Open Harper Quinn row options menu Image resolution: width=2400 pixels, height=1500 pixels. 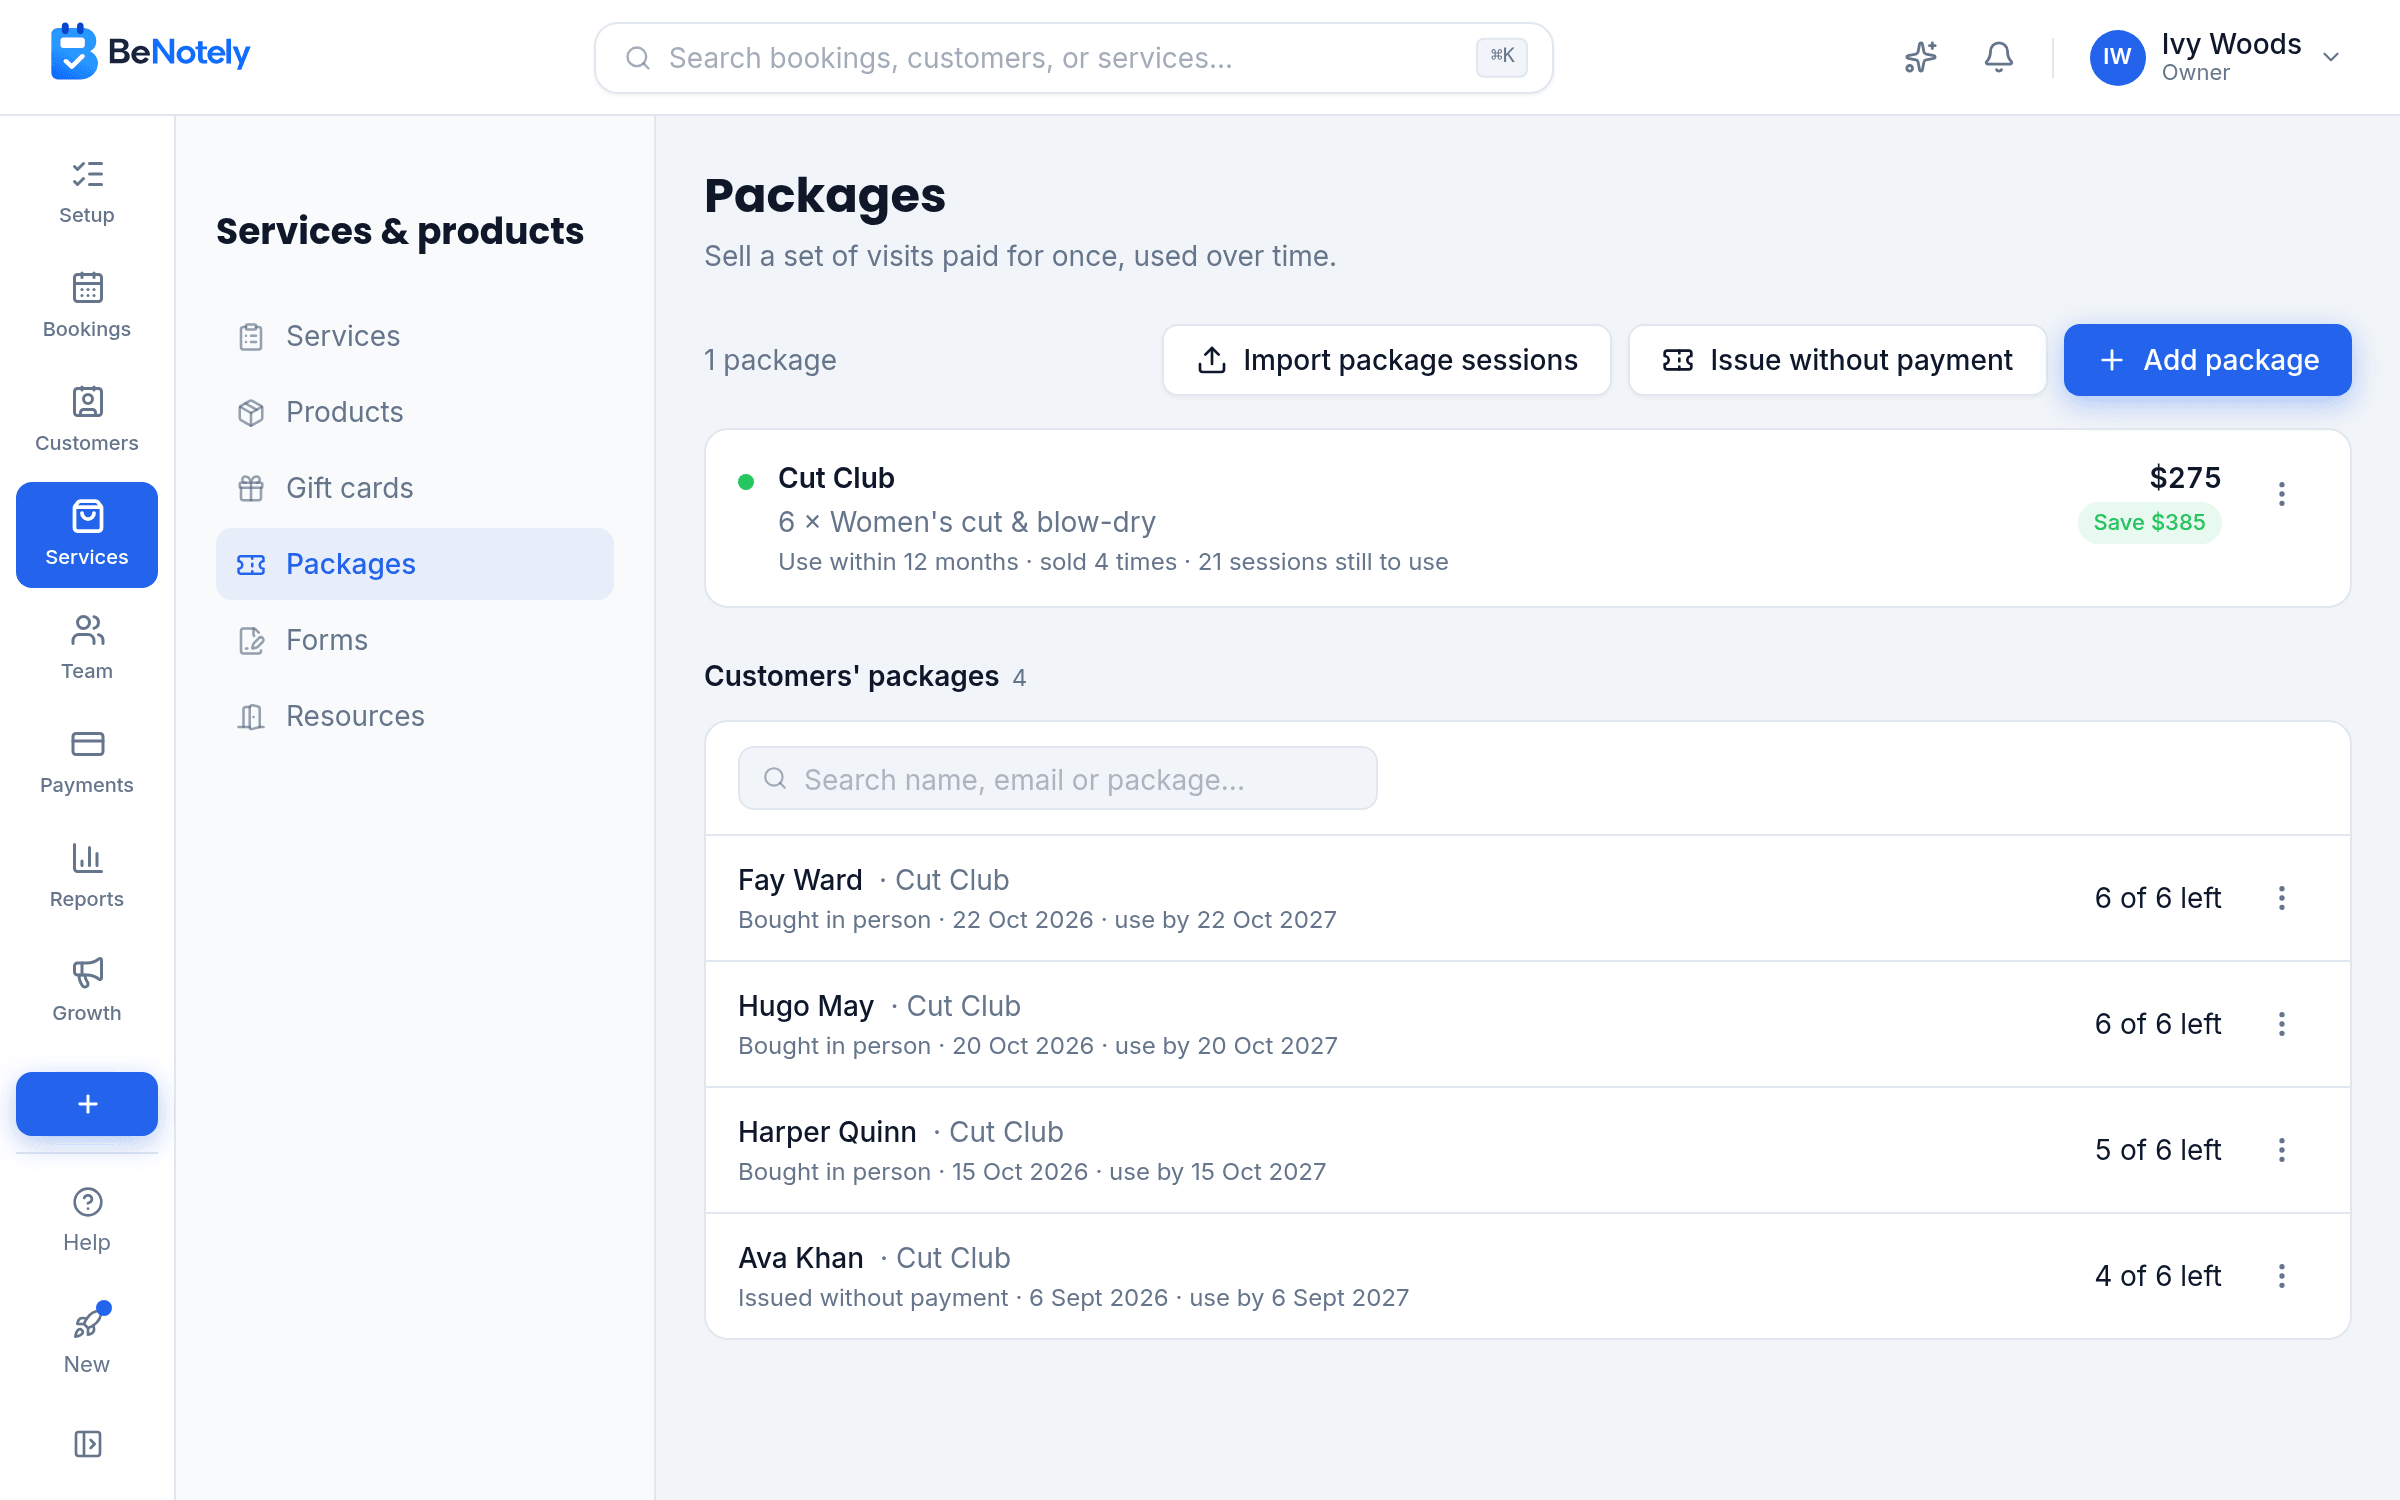pyautogui.click(x=2282, y=1150)
